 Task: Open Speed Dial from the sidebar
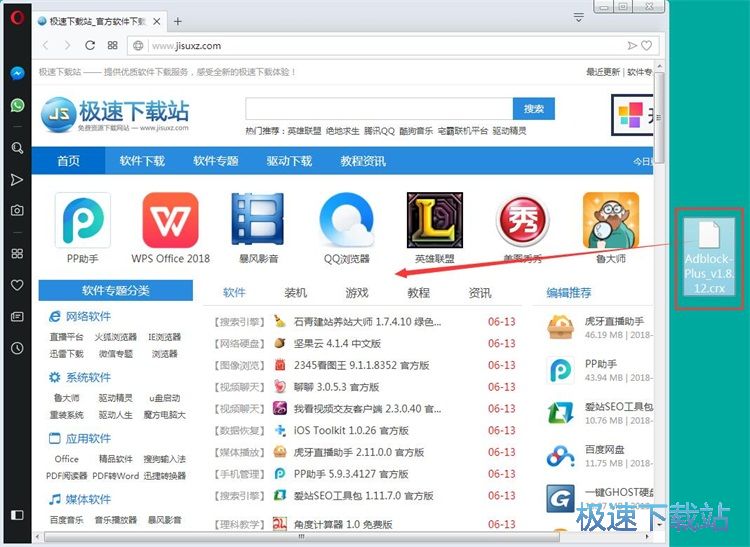tap(17, 253)
